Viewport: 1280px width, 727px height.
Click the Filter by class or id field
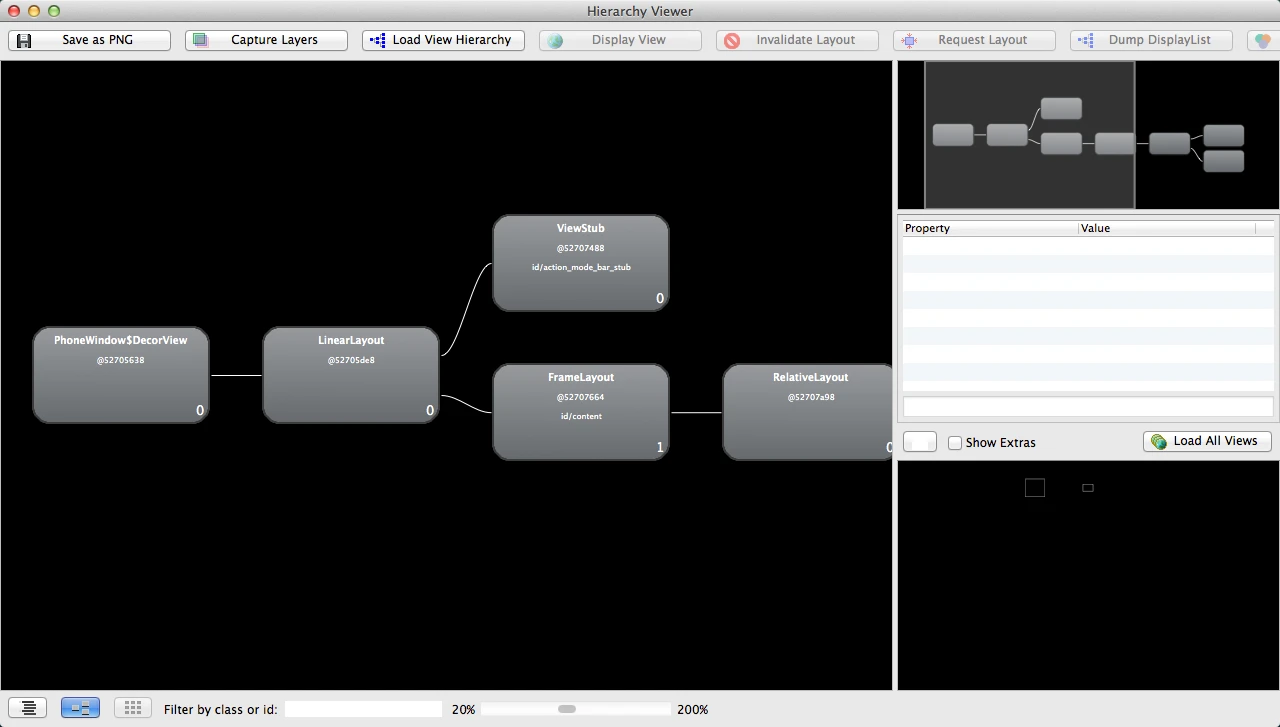pyautogui.click(x=363, y=709)
